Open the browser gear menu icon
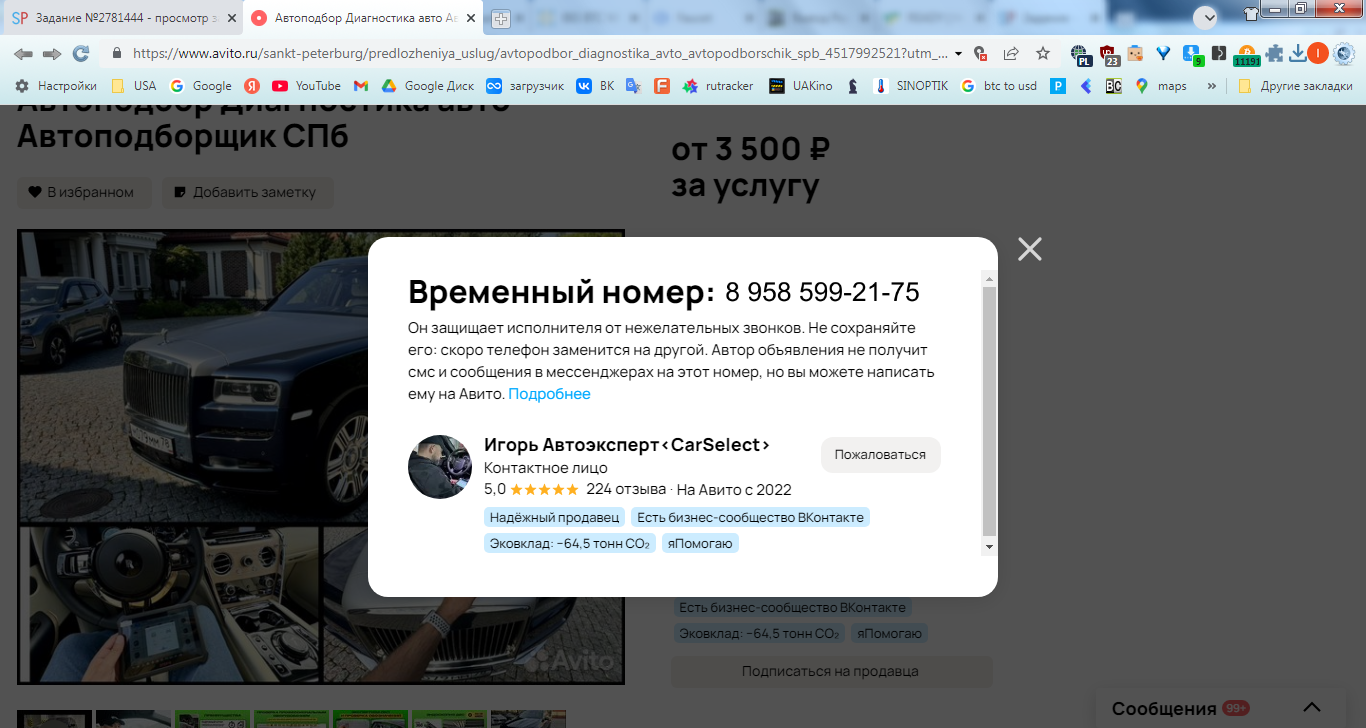Screen dimensions: 1366x728 pyautogui.click(x=1344, y=54)
